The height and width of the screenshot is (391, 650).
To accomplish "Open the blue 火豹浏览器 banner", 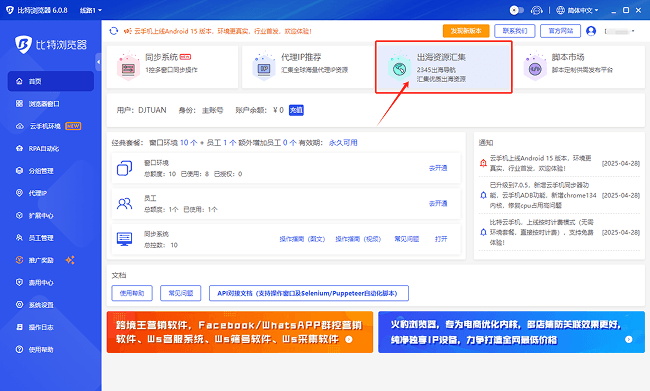I will tap(512, 332).
